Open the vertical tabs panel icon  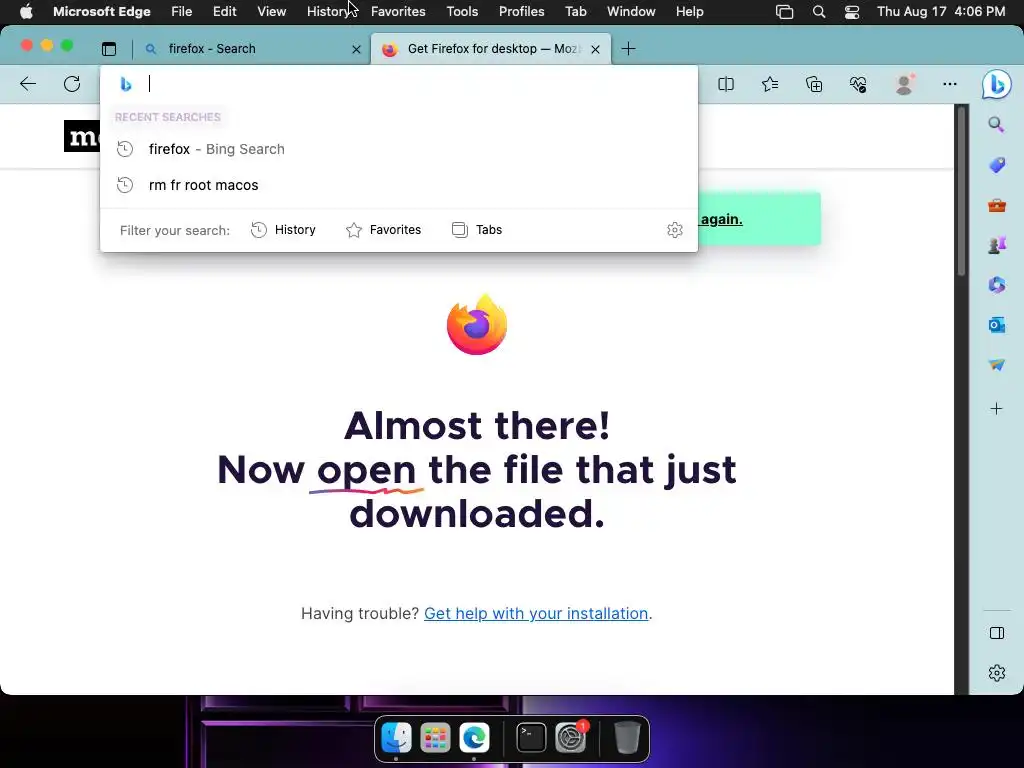coord(109,49)
